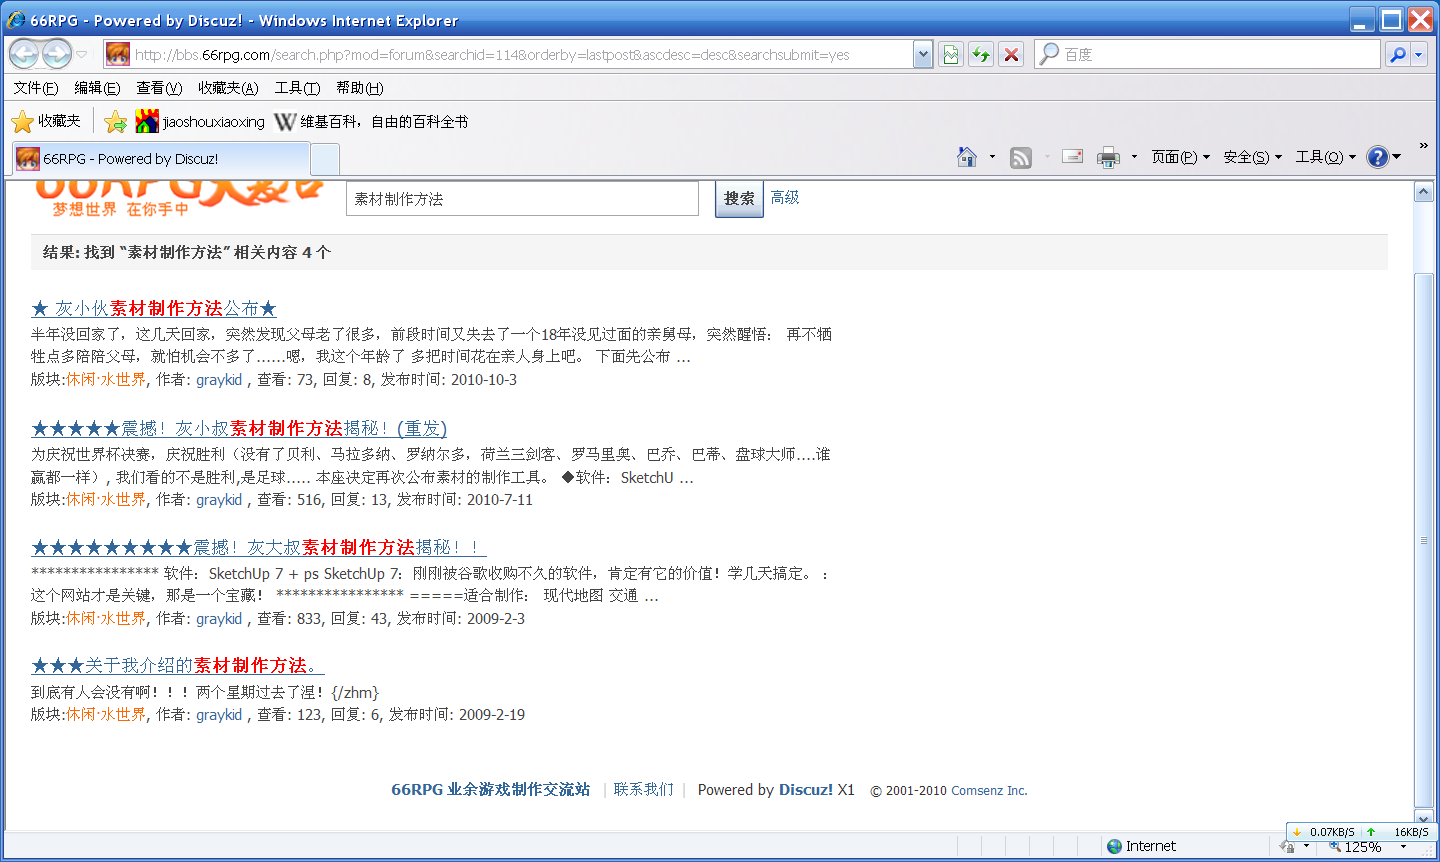Expand the Print options dropdown arrow

(x=1134, y=157)
